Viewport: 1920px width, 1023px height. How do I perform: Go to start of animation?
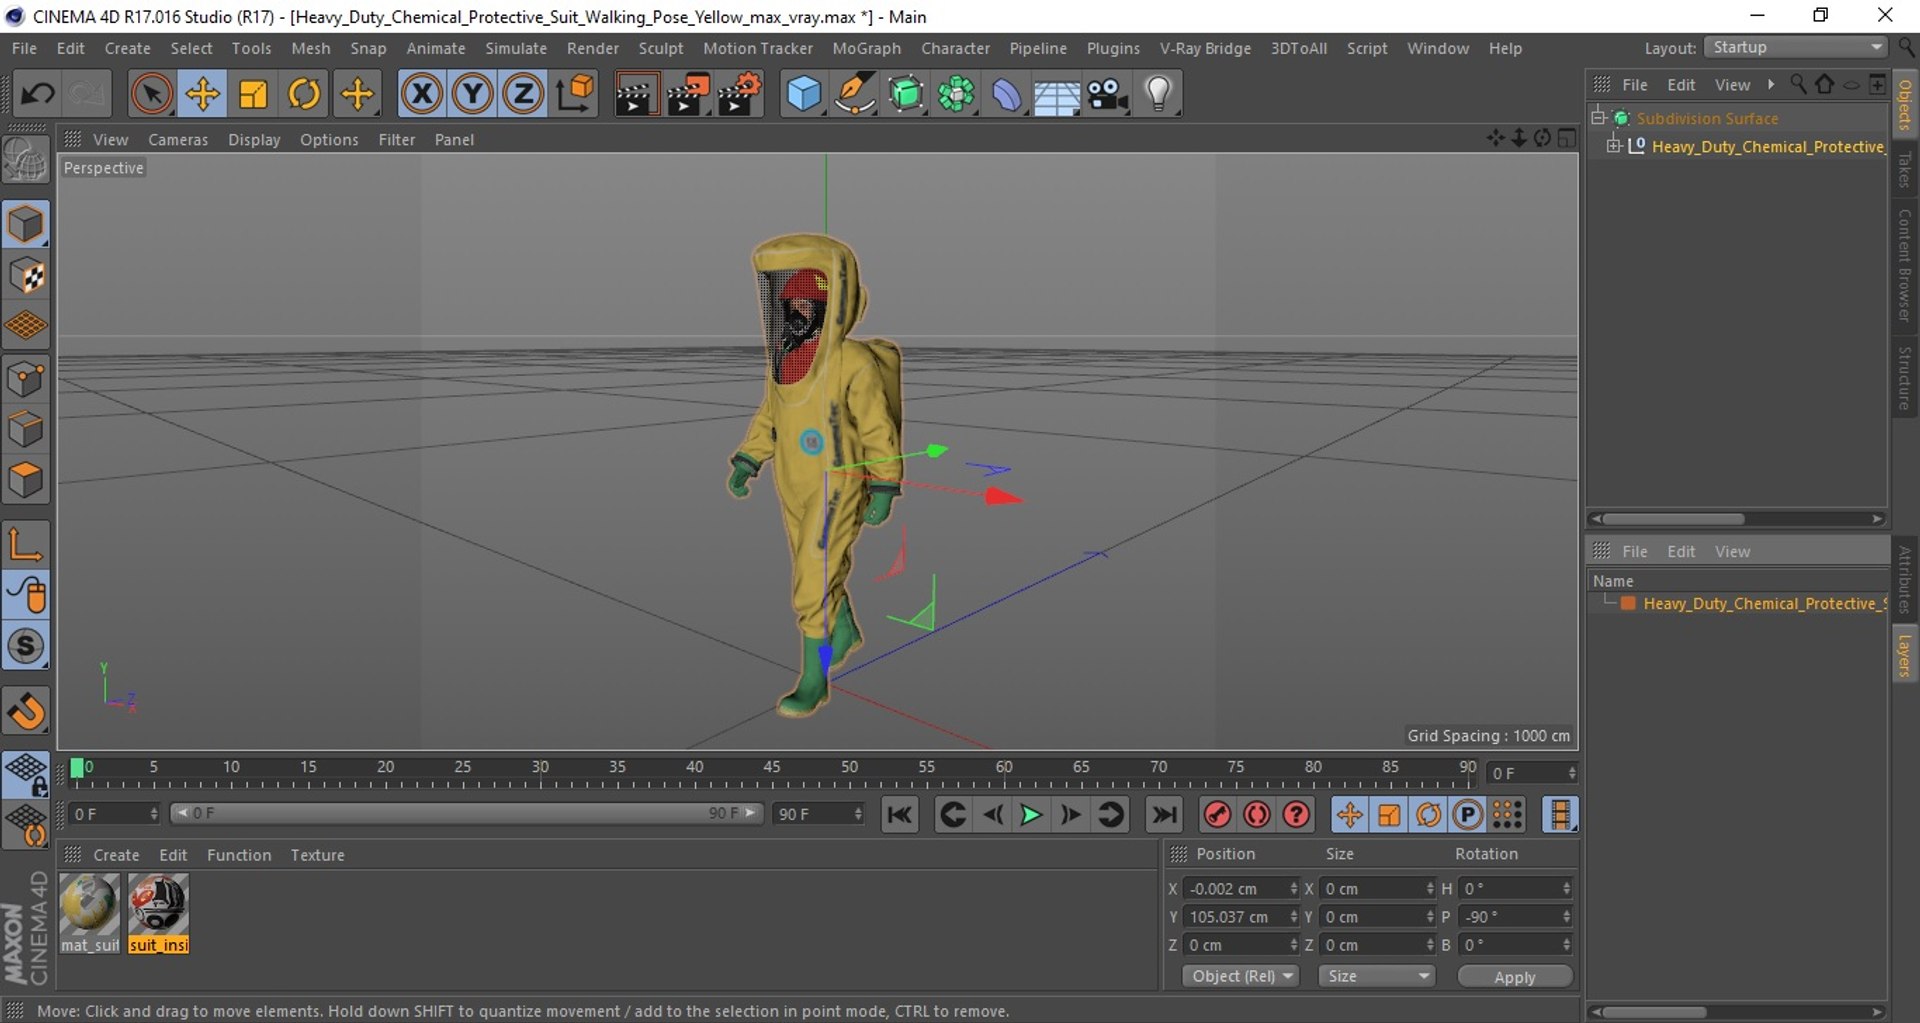[x=900, y=815]
